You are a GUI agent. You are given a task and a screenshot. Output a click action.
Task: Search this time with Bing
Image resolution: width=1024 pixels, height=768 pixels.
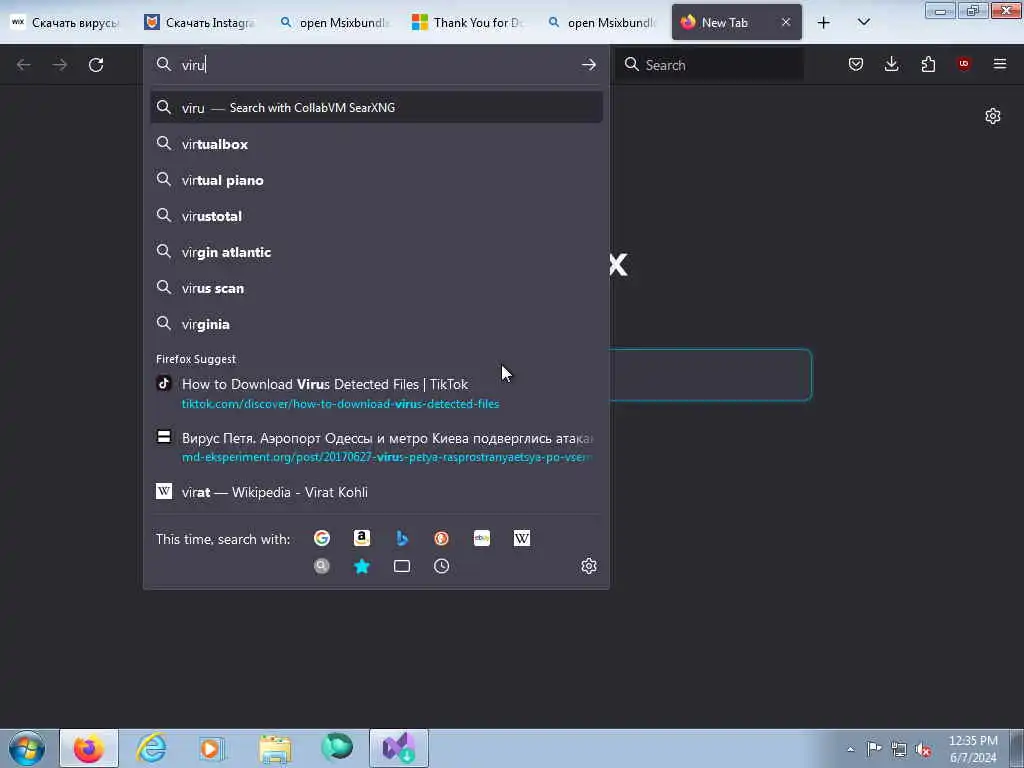402,538
